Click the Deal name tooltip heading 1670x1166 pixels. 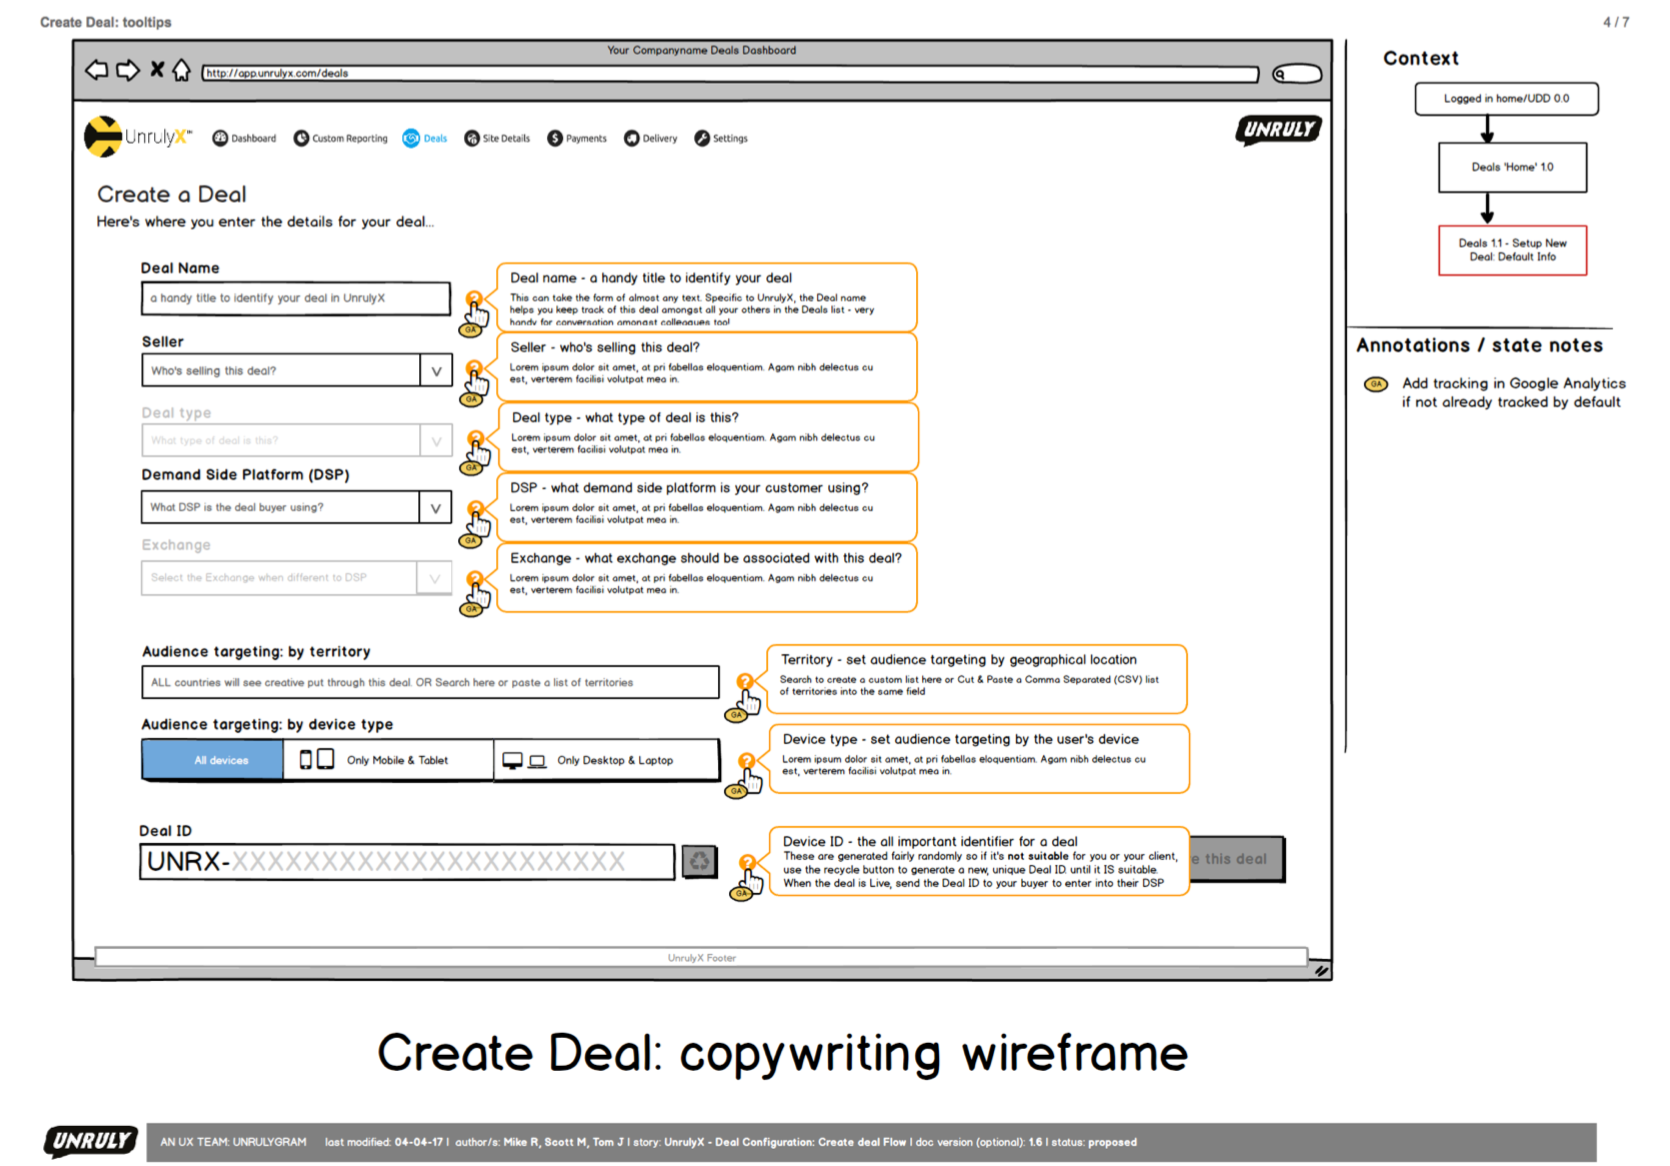650,278
